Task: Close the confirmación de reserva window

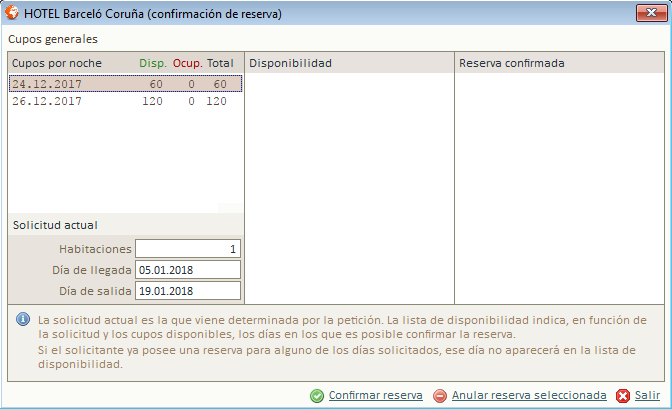Action: [651, 13]
